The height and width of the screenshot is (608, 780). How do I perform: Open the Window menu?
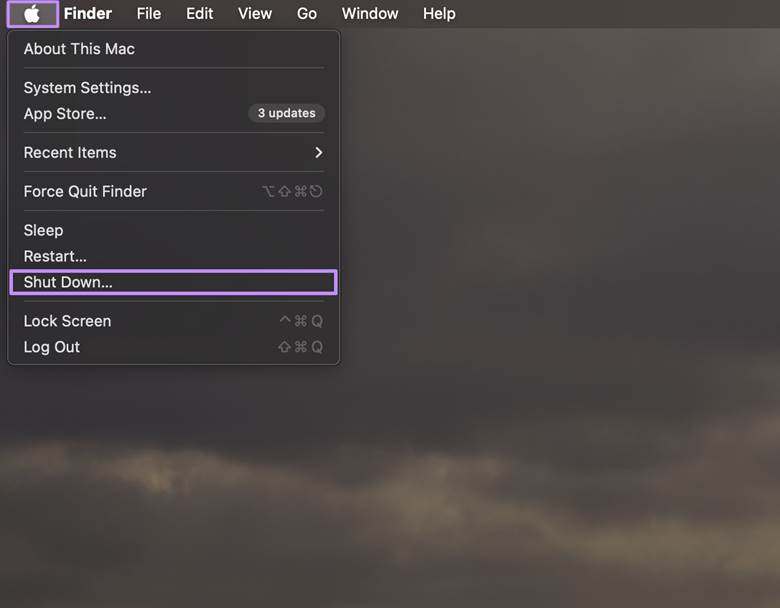370,14
